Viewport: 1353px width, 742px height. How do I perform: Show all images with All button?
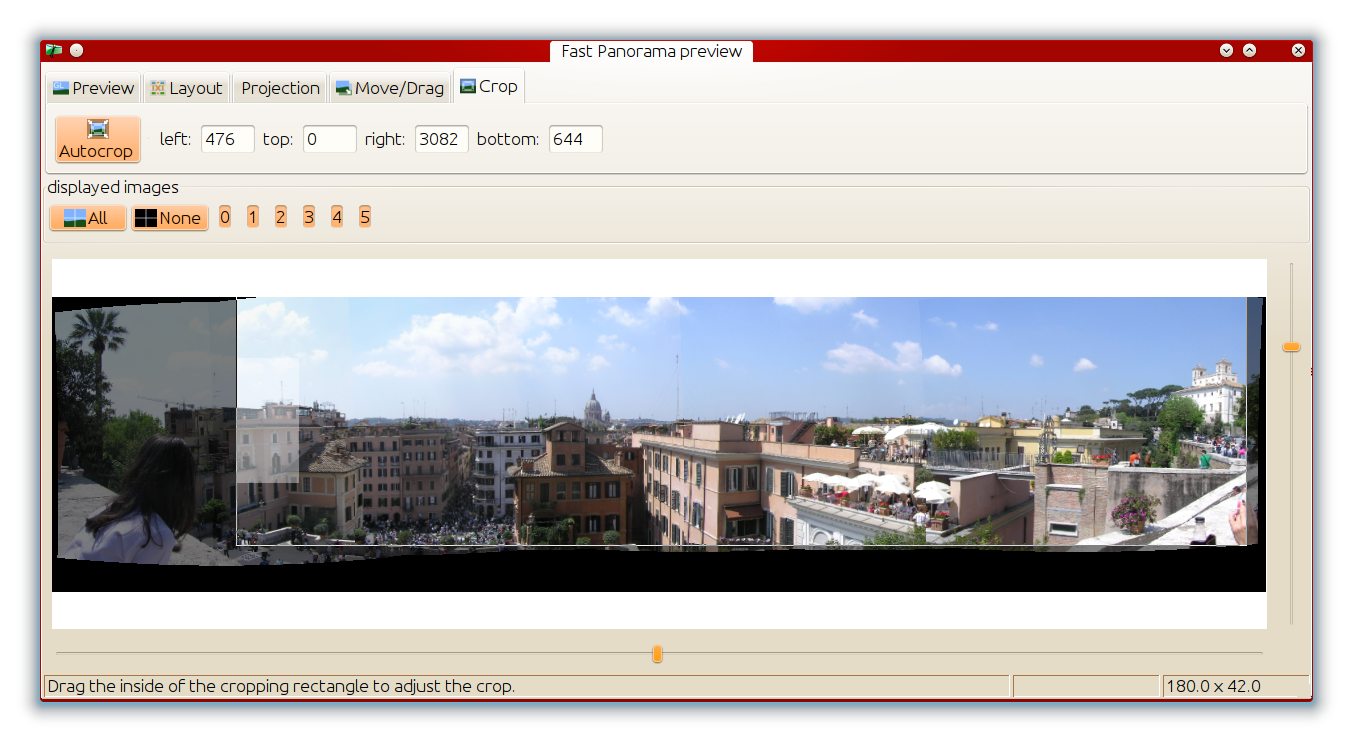pyautogui.click(x=88, y=218)
